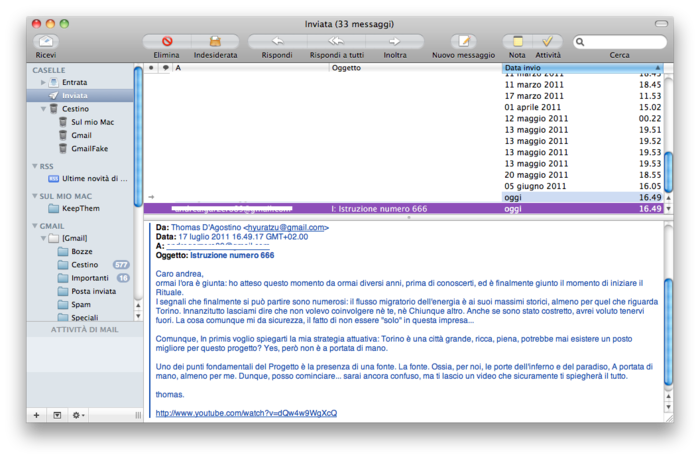Create a new Nota
Viewport: 700px width, 459px height.
(x=517, y=42)
